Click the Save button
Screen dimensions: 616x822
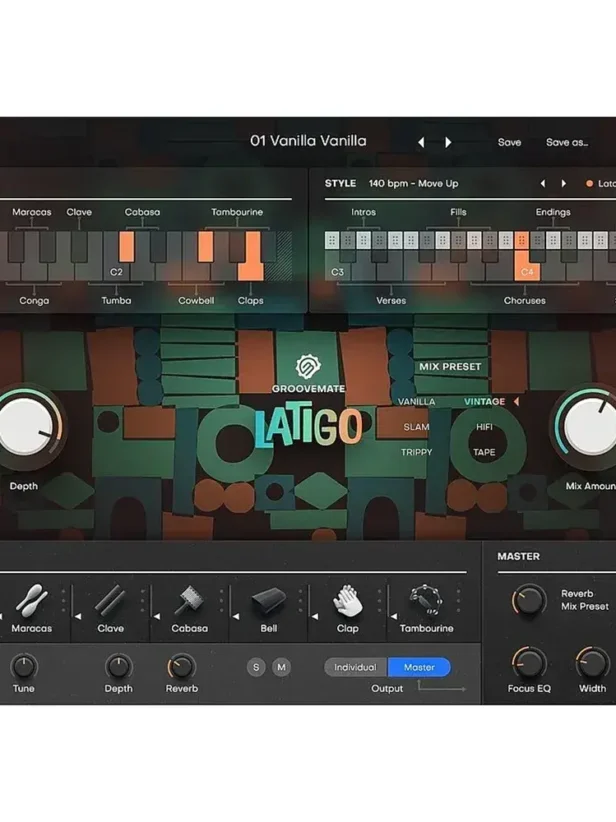pyautogui.click(x=509, y=143)
